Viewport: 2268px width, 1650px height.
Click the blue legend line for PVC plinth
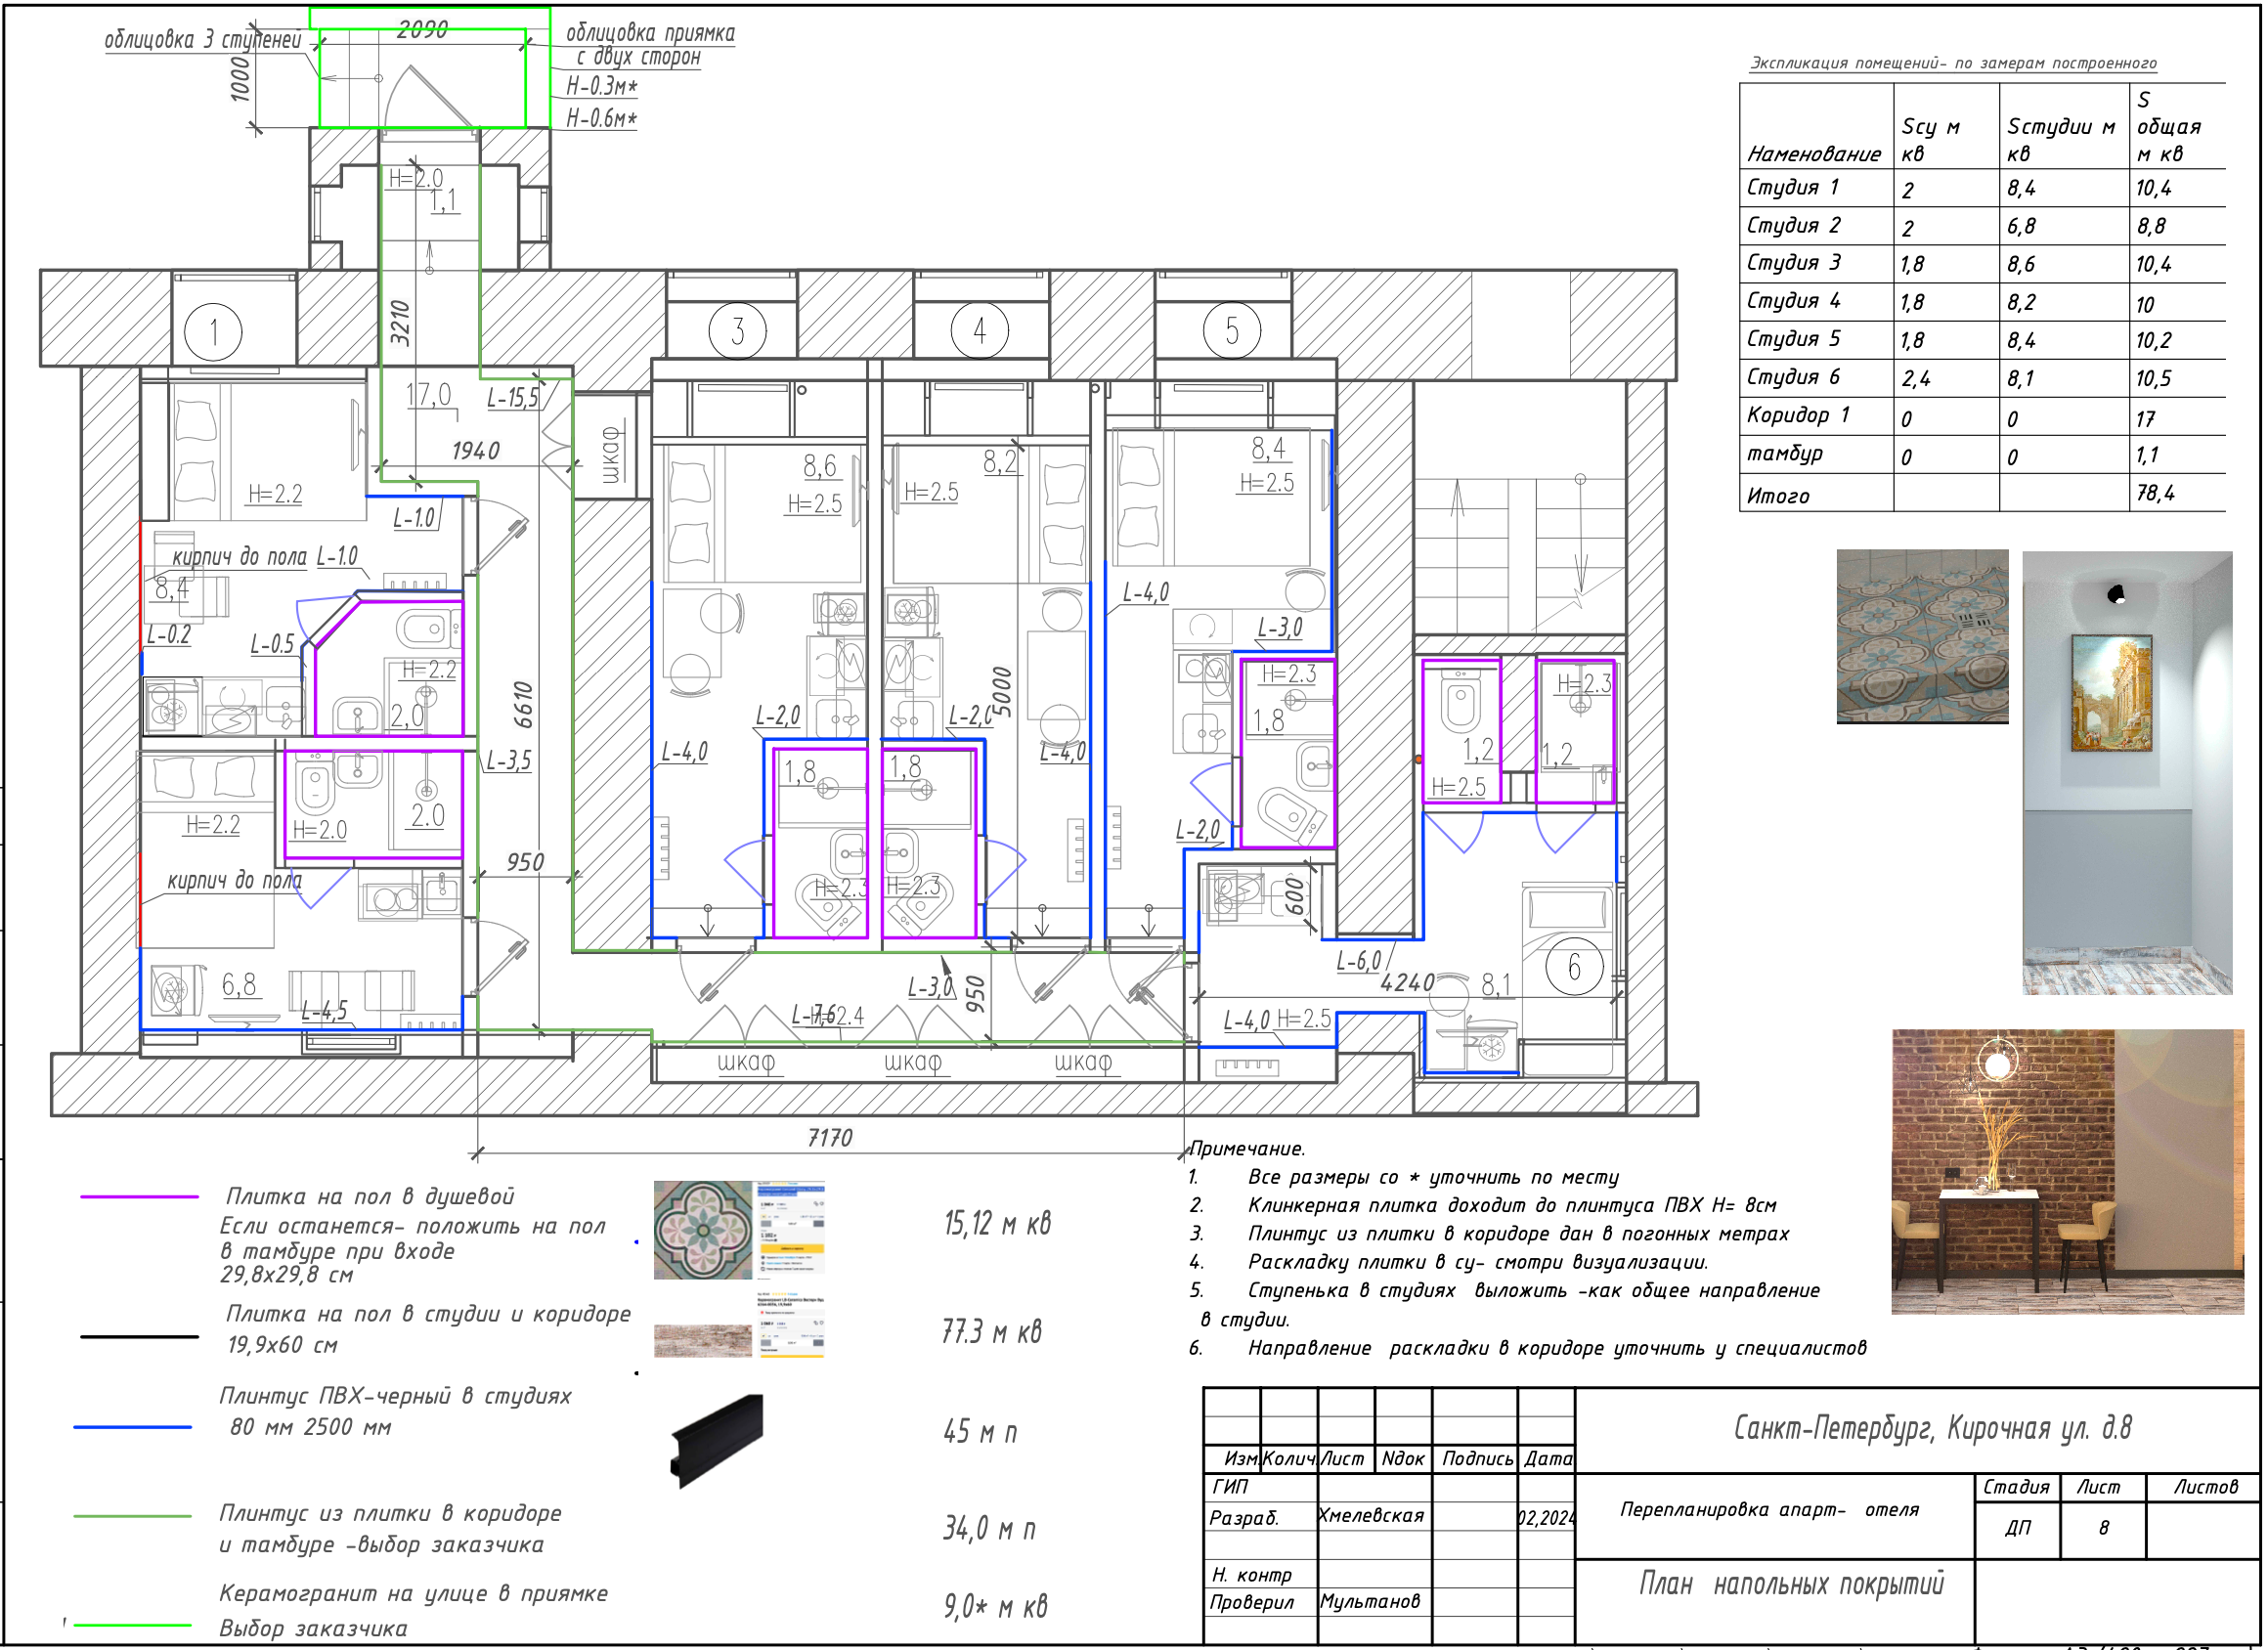pos(132,1428)
